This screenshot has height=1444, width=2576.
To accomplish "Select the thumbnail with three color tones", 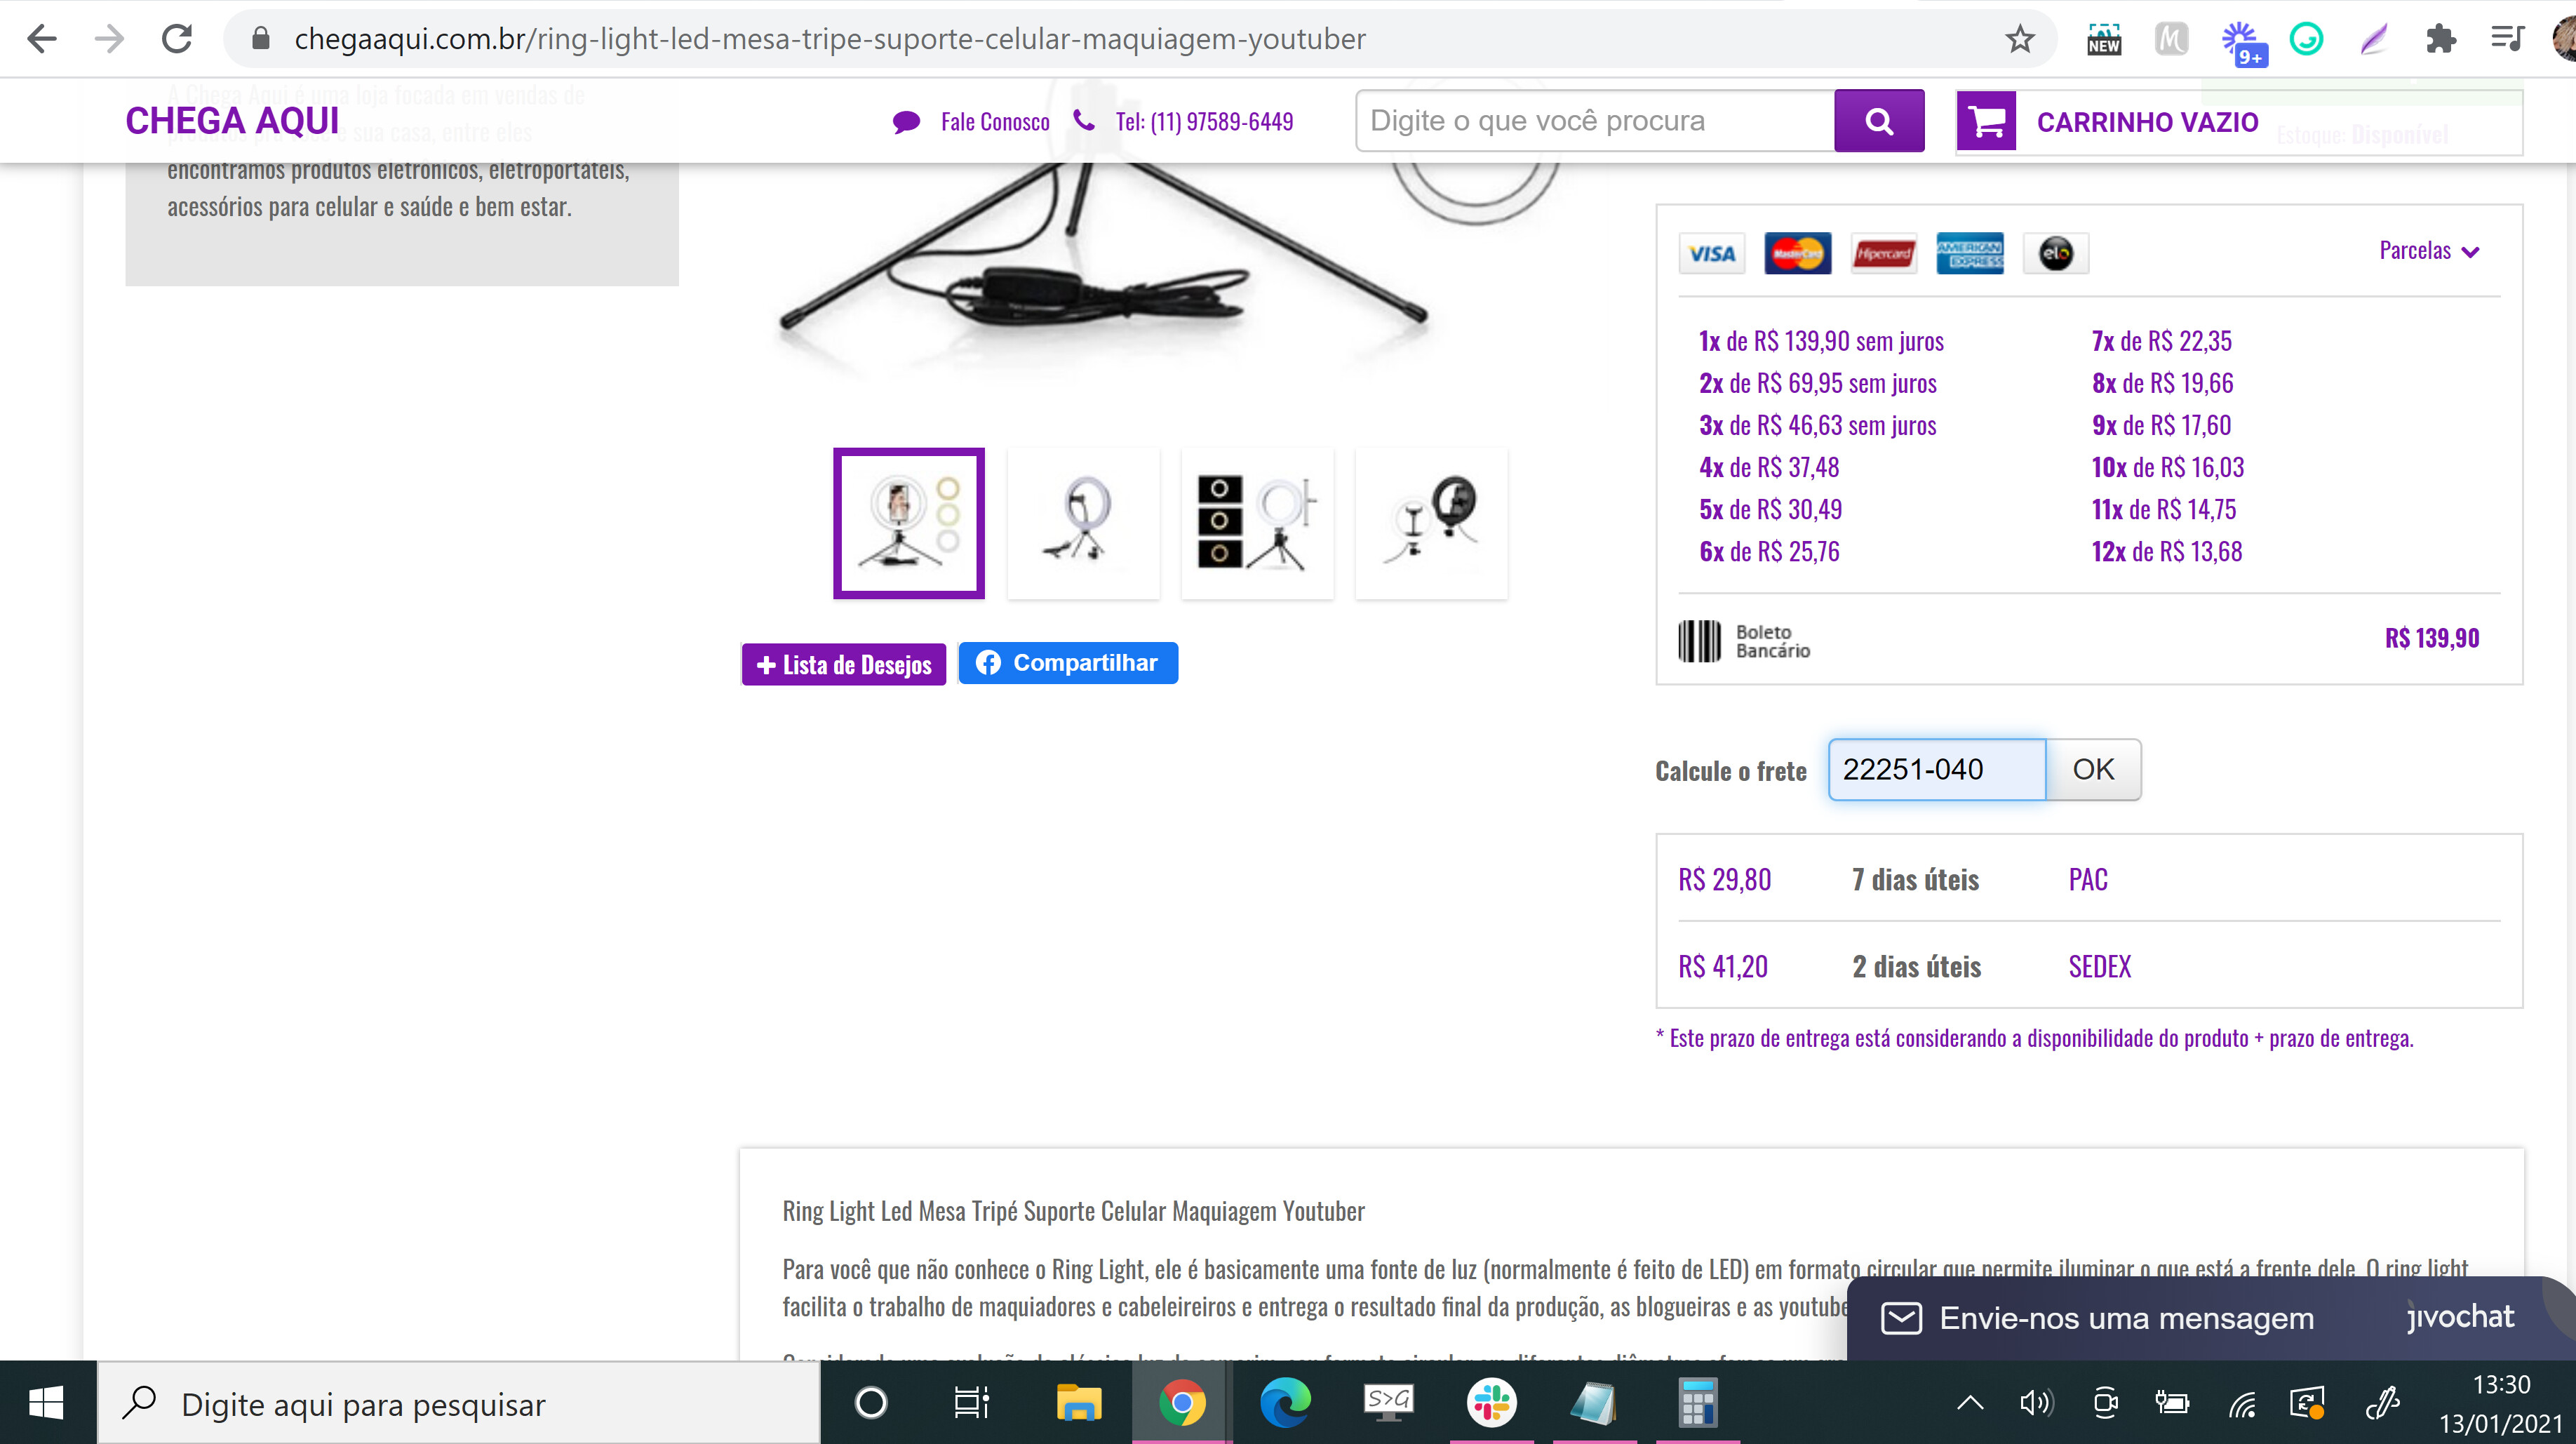I will pyautogui.click(x=1257, y=523).
